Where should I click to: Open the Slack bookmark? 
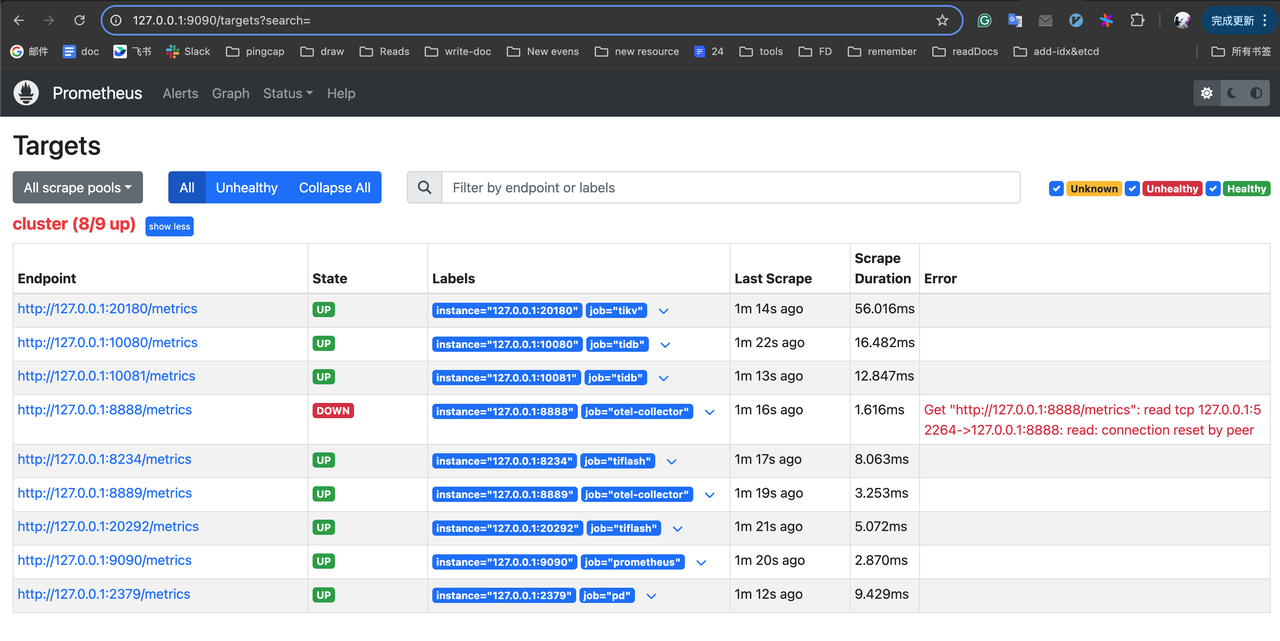pyautogui.click(x=188, y=51)
